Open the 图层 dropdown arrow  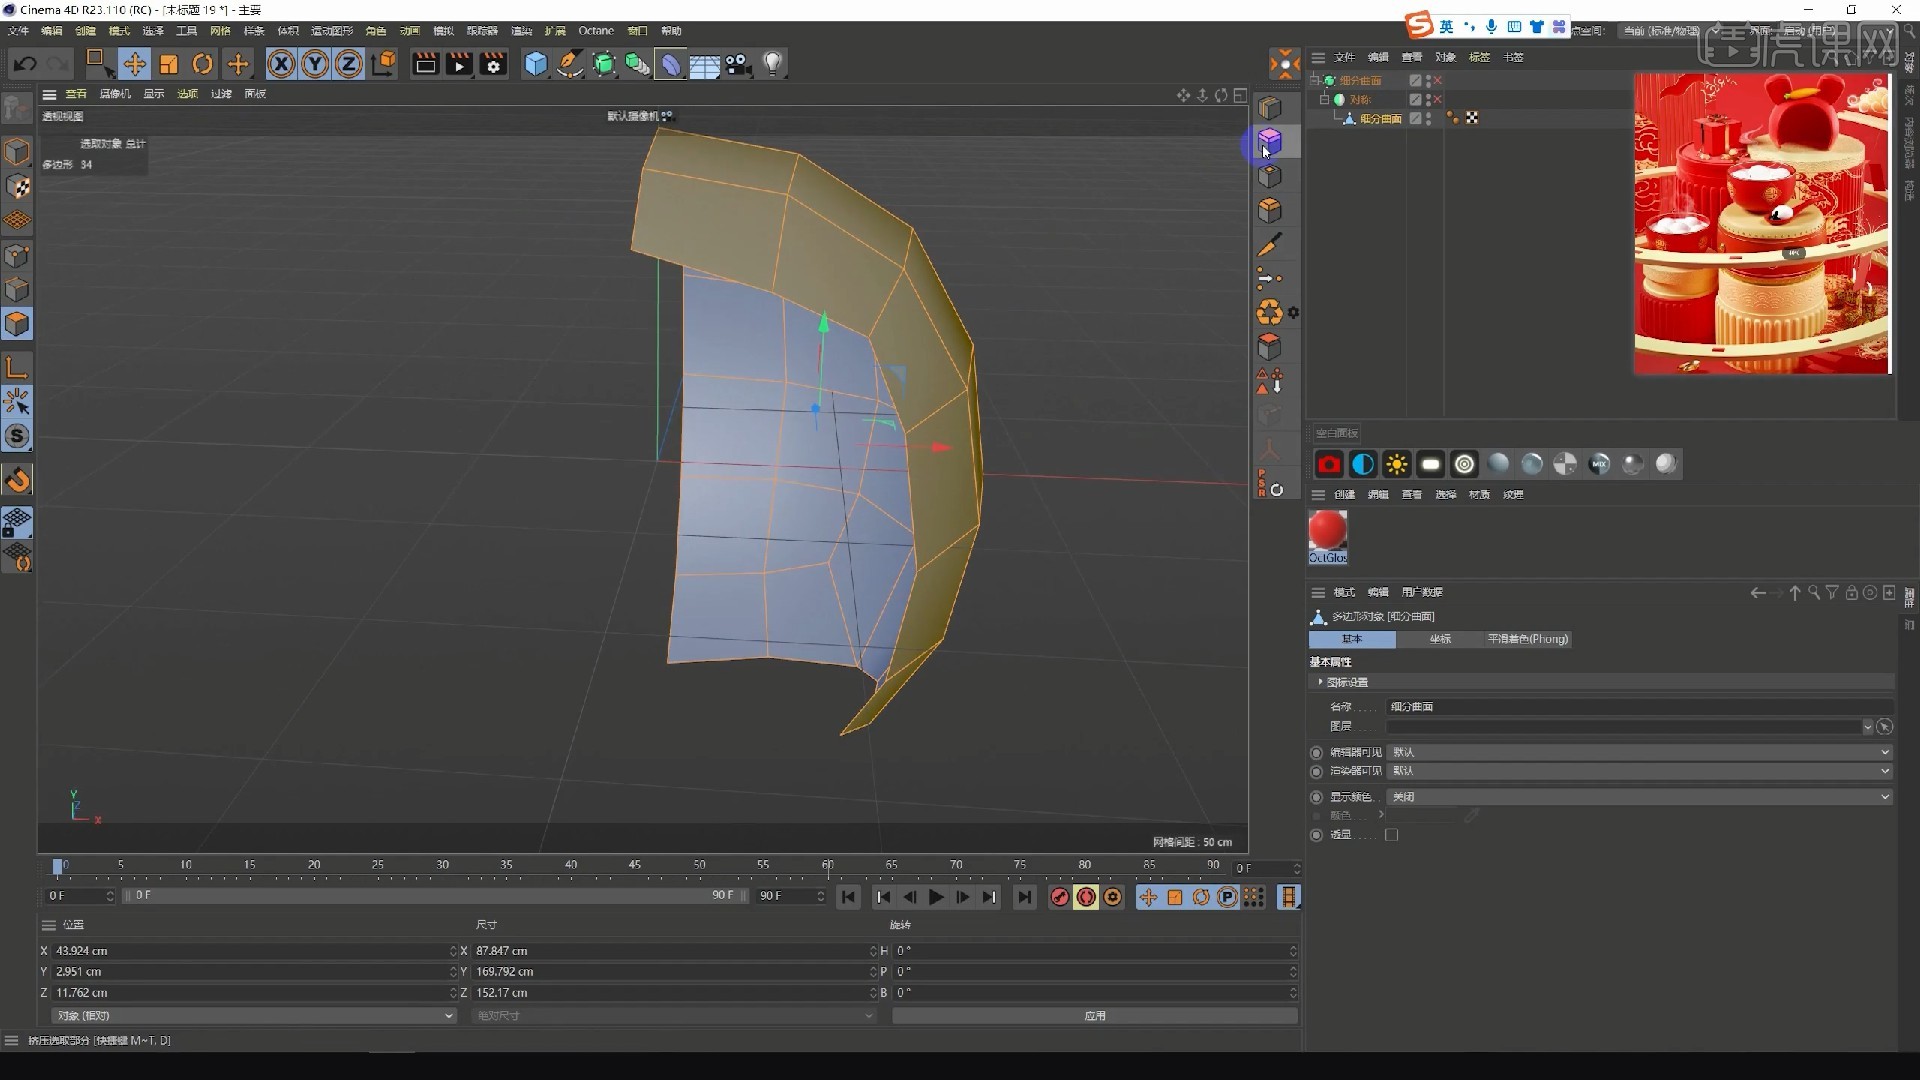pos(1867,727)
